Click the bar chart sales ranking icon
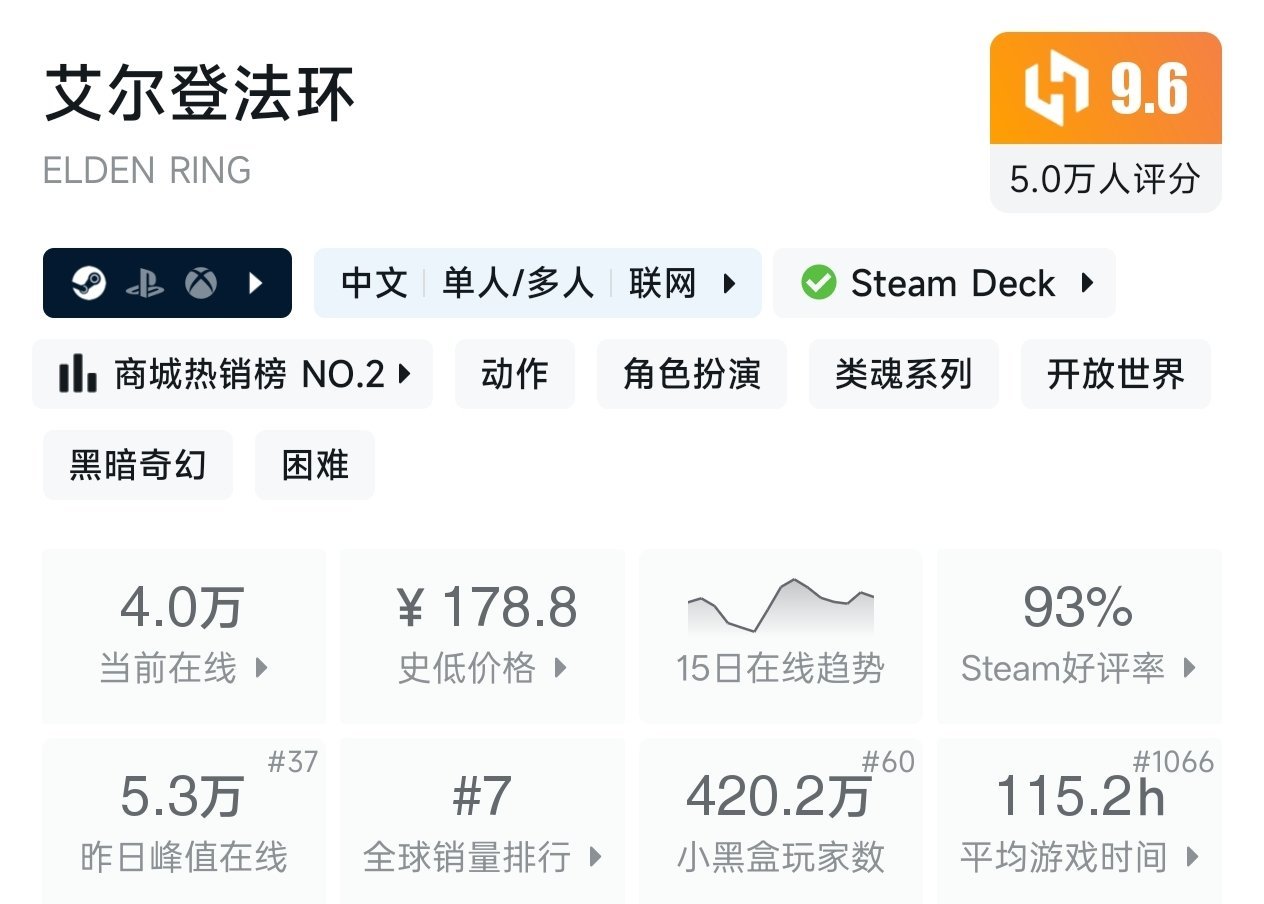 coord(78,375)
